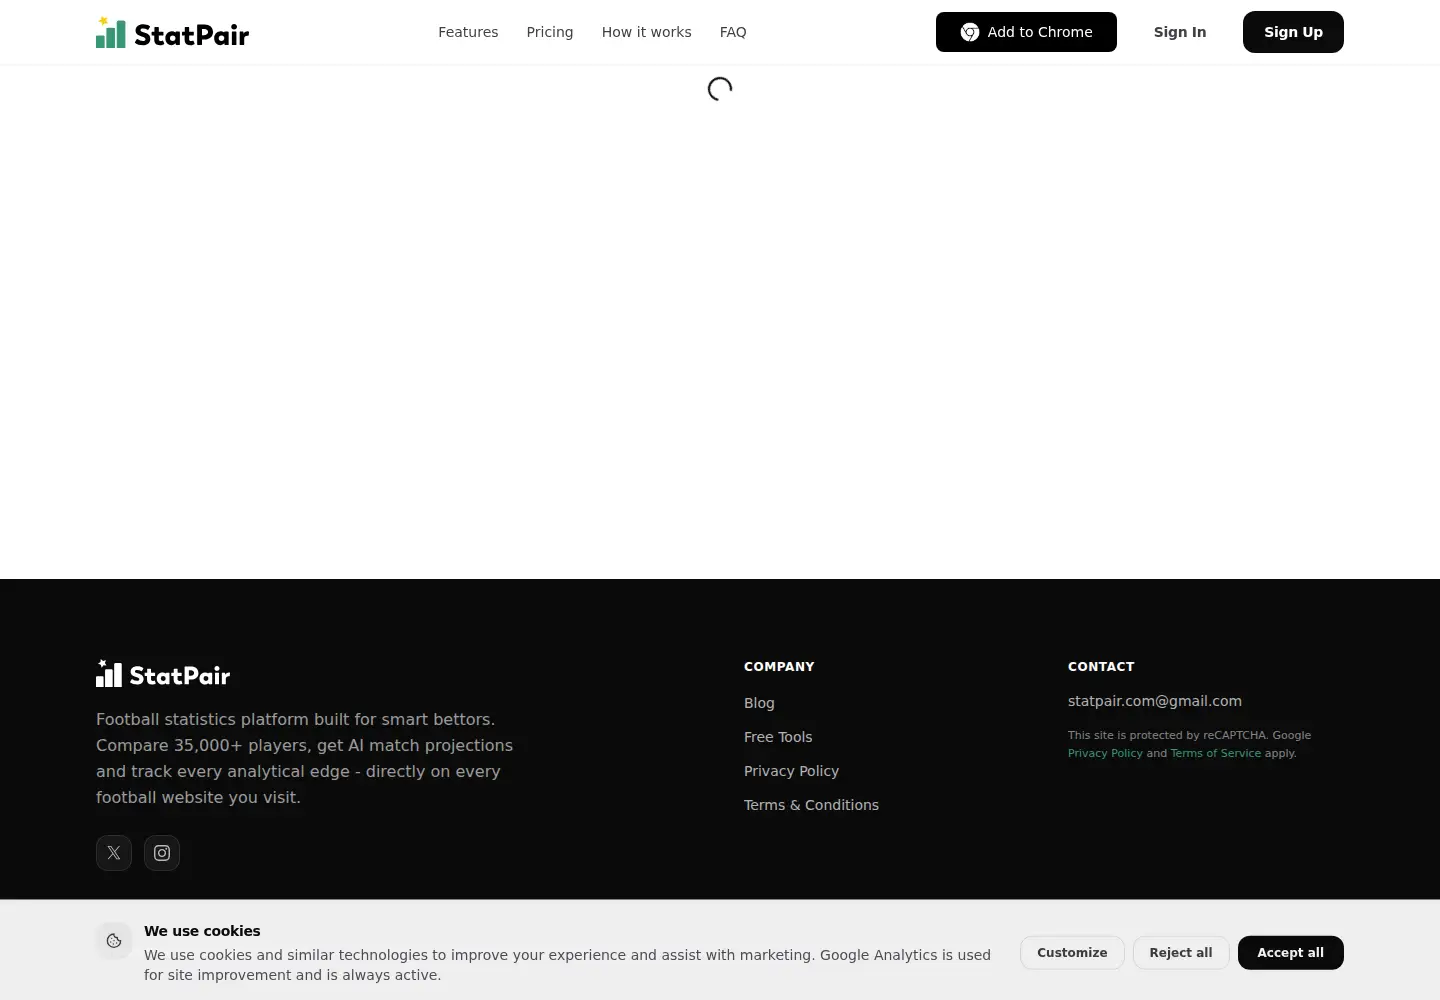This screenshot has width=1440, height=1000.
Task: Open the How it works section
Action: coord(647,32)
